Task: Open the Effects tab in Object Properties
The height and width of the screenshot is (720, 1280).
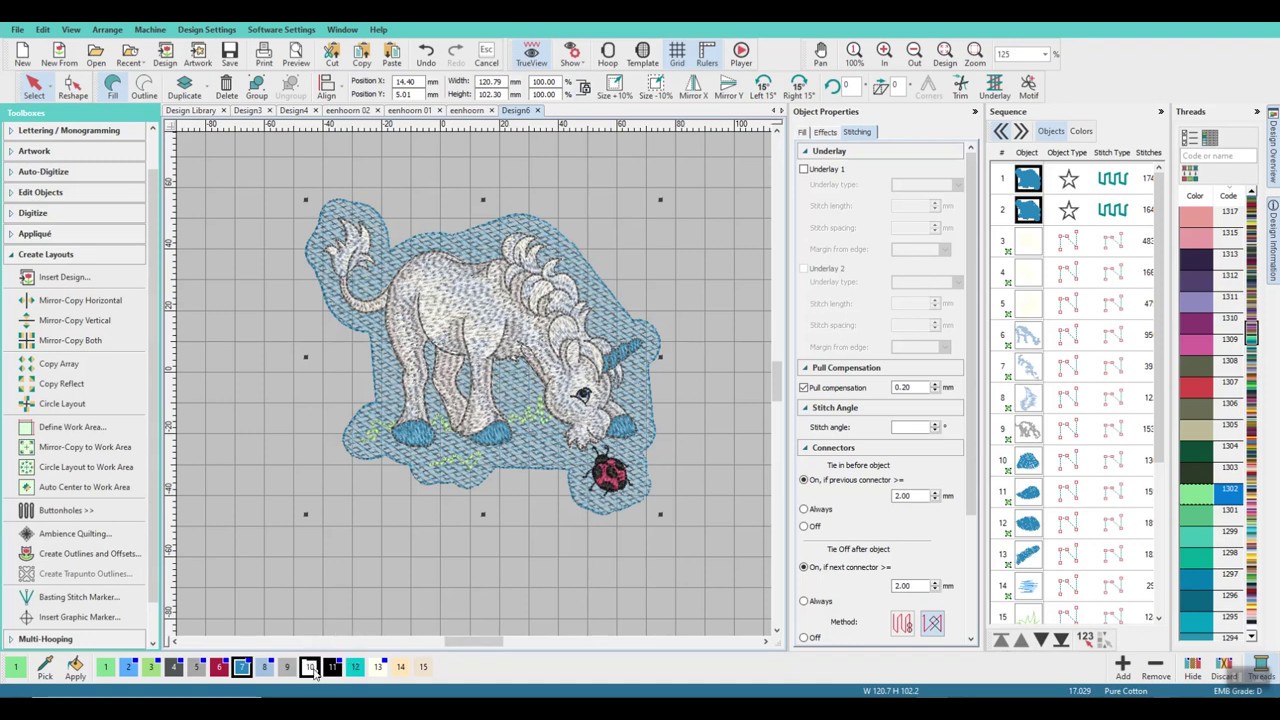Action: pos(825,132)
